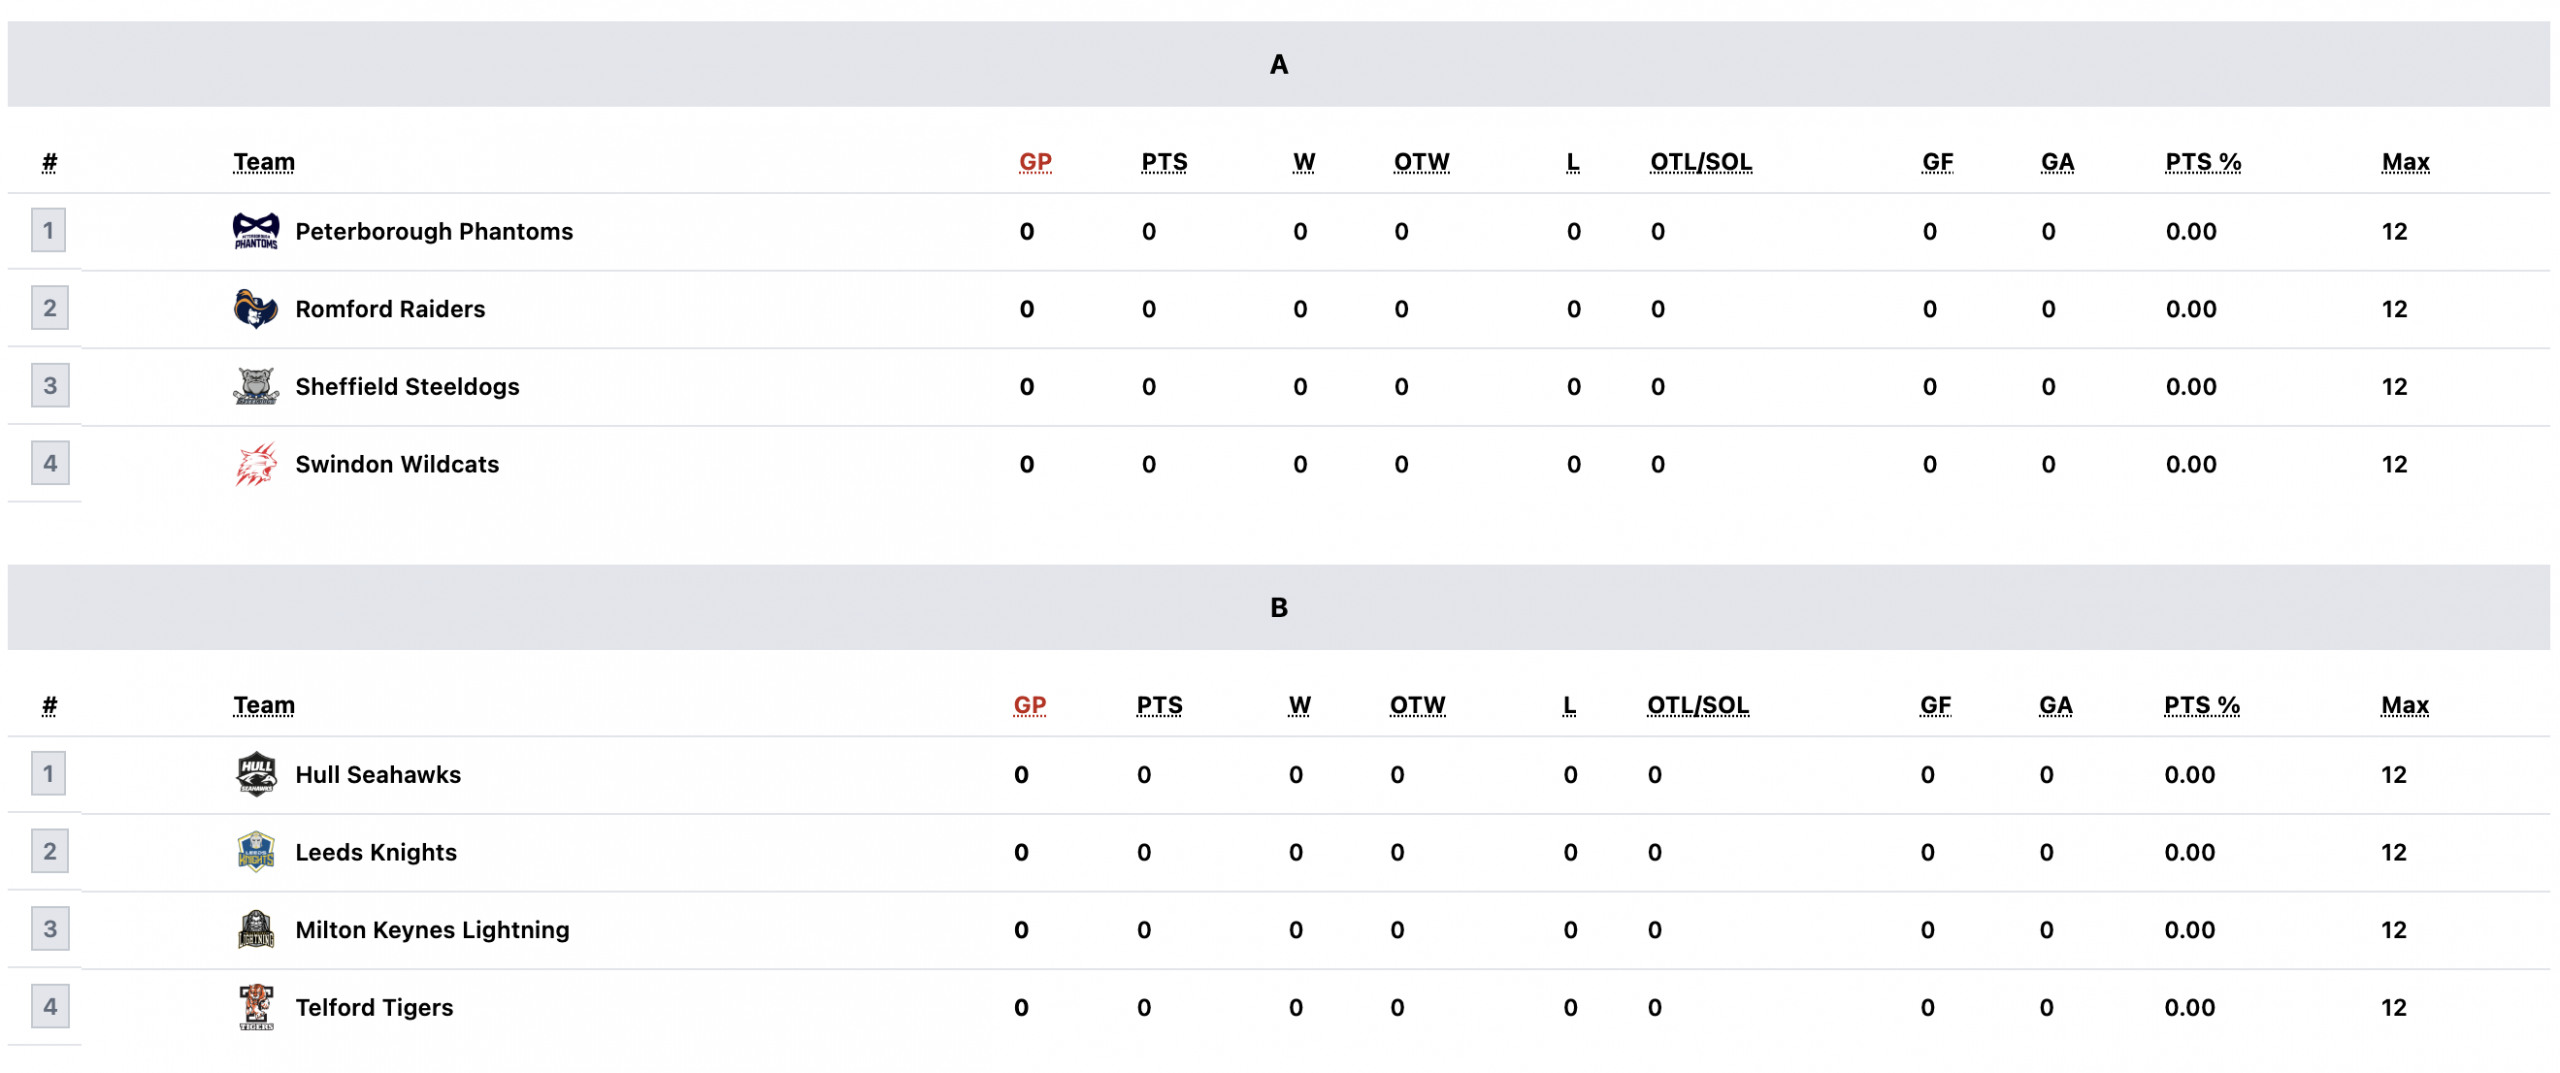Viewport: 2560px width, 1073px height.
Task: Click the Swindon Wildcats red logo
Action: coord(255,464)
